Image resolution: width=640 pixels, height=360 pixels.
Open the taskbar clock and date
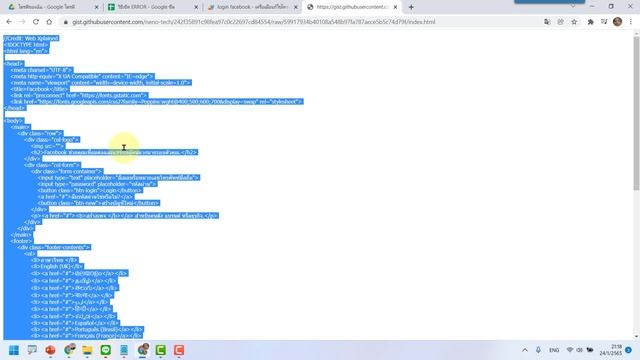coord(611,350)
